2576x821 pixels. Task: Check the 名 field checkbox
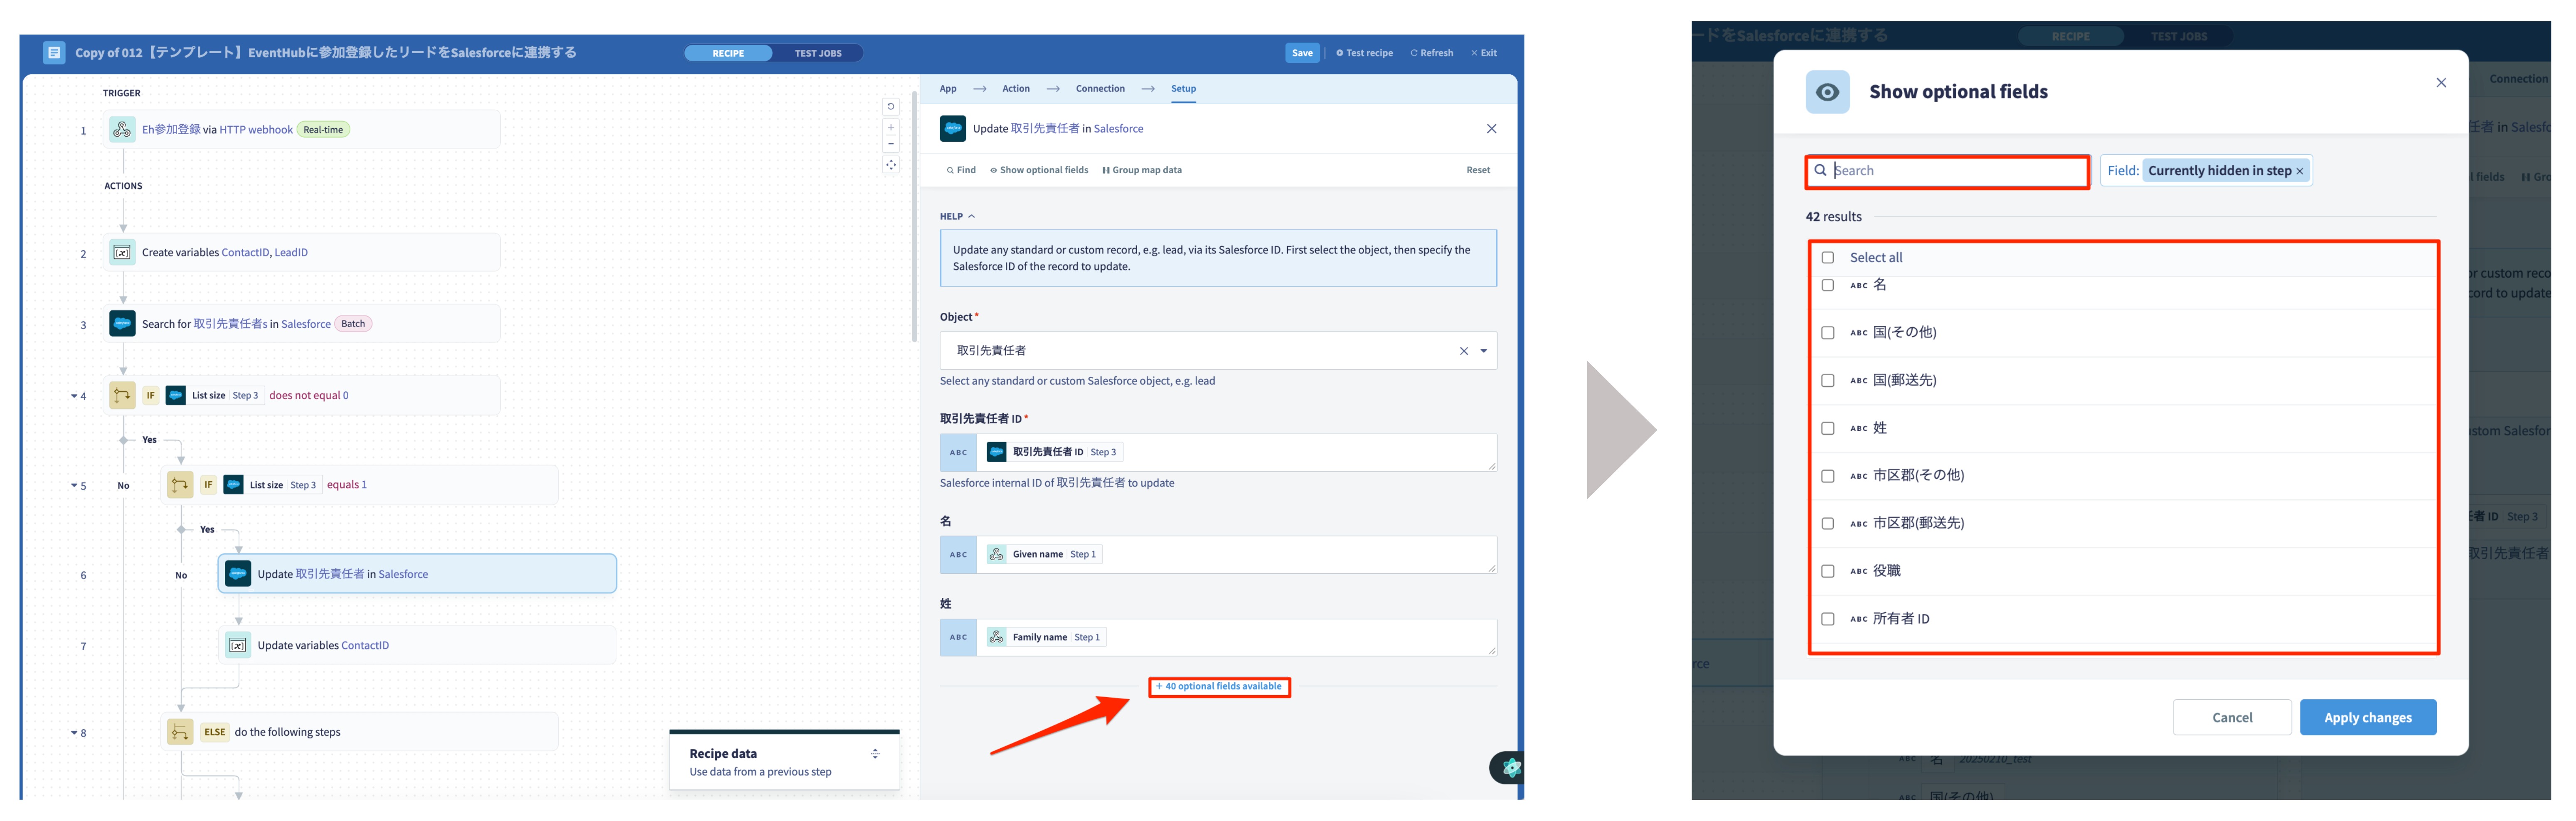[1828, 286]
